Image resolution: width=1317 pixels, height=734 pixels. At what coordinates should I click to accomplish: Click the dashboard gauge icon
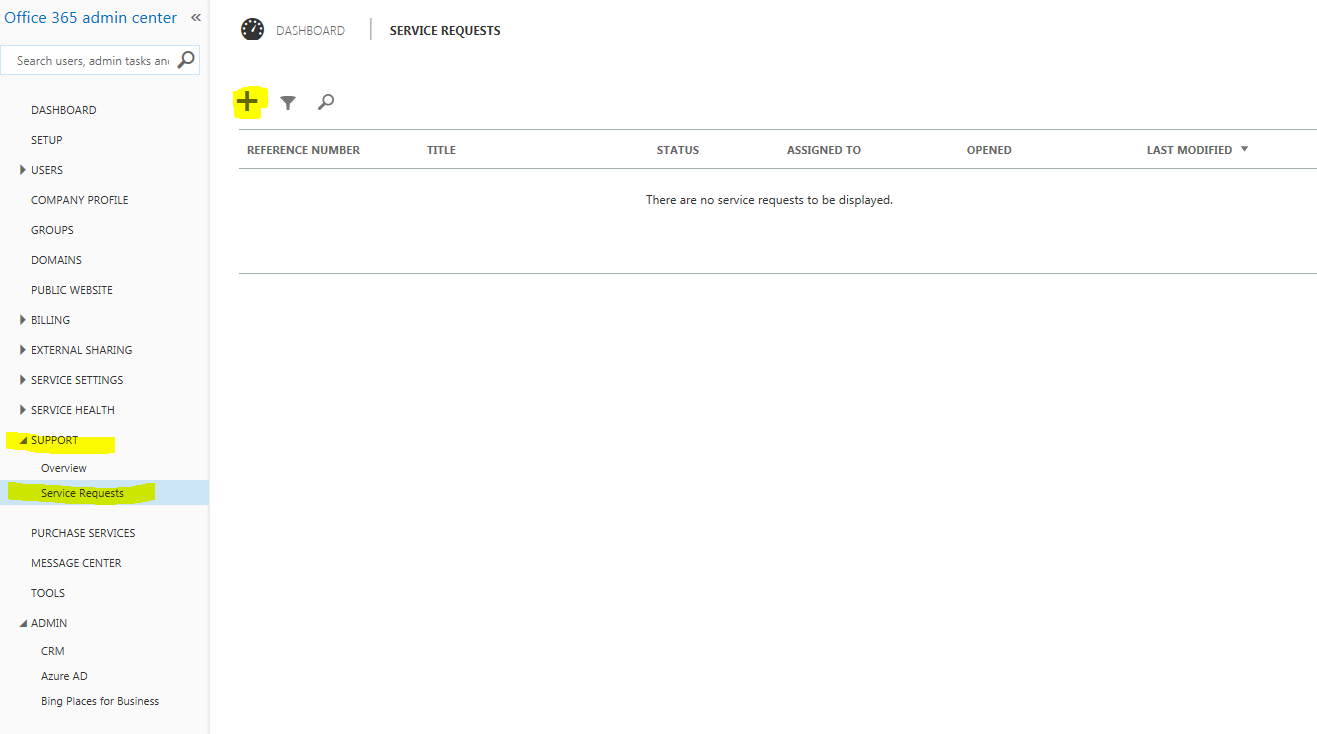coord(252,30)
